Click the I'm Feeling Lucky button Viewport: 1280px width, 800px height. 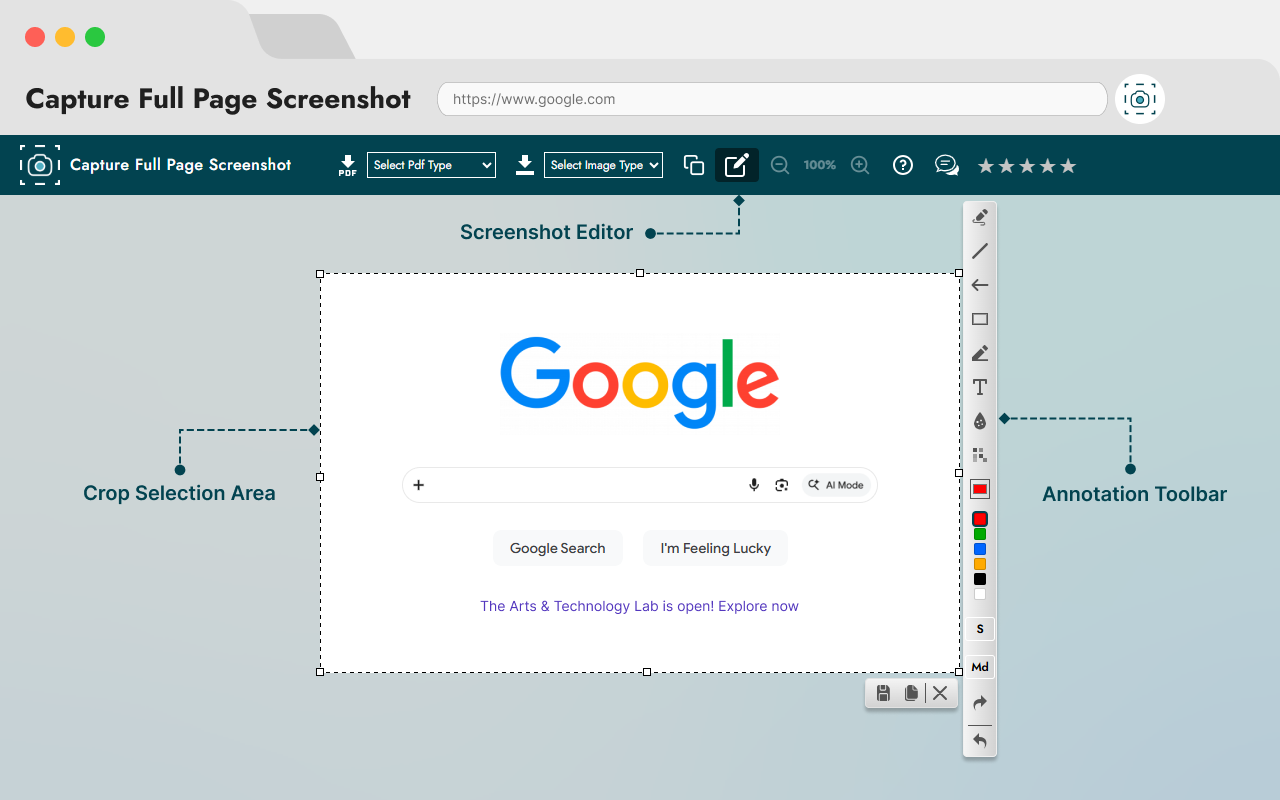716,548
